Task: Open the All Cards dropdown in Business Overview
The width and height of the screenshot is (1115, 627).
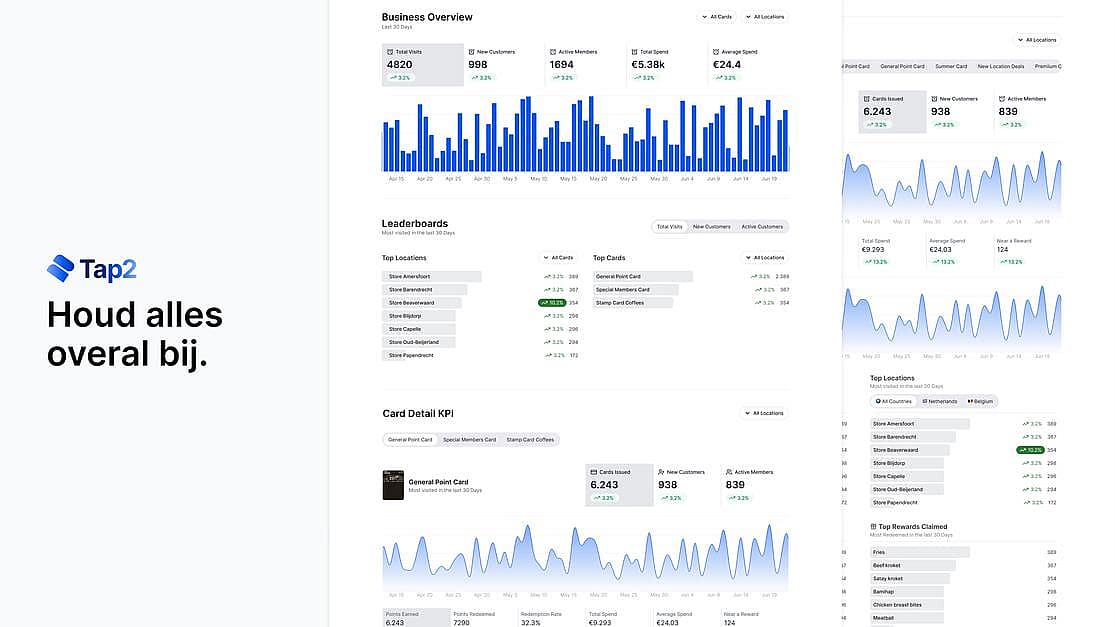Action: (716, 17)
